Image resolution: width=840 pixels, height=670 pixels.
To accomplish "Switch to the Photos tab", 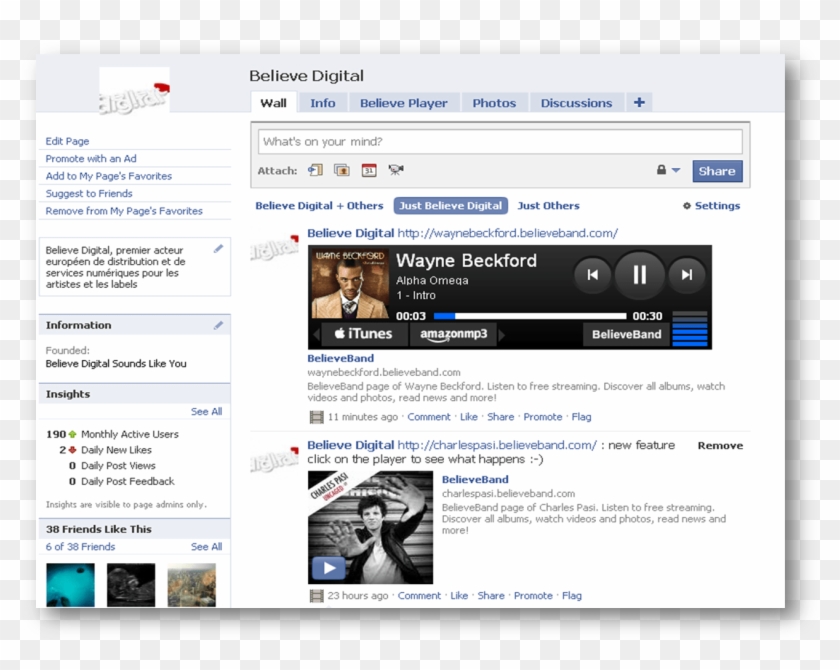I will (494, 103).
